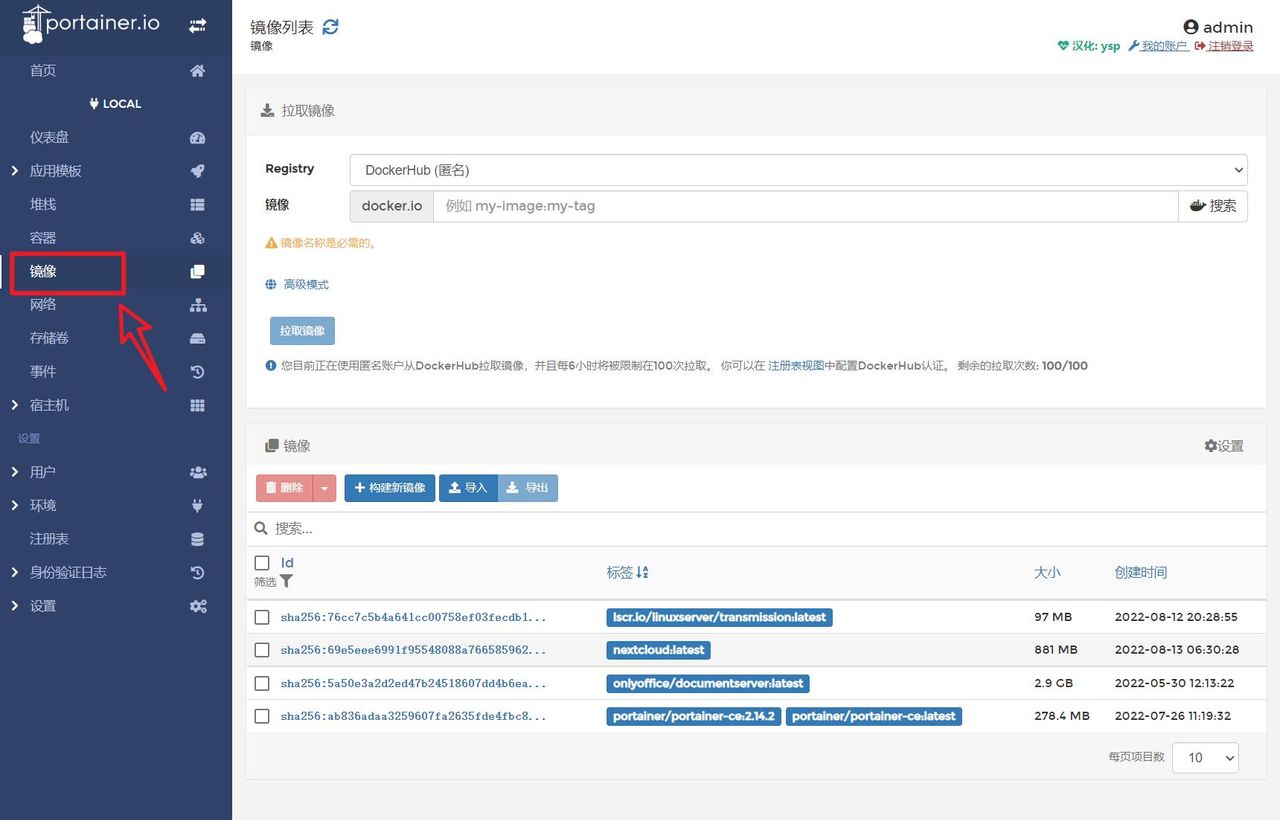Click the globe icon beside 高级模式
Screen dimensions: 1280x820
[x=270, y=285]
